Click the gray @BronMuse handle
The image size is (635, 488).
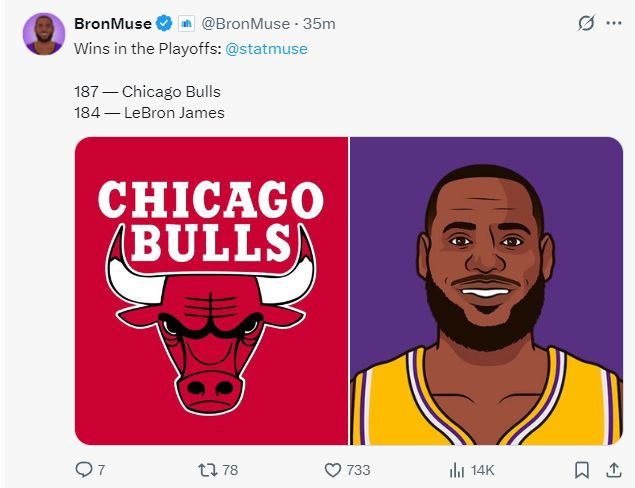coord(246,24)
